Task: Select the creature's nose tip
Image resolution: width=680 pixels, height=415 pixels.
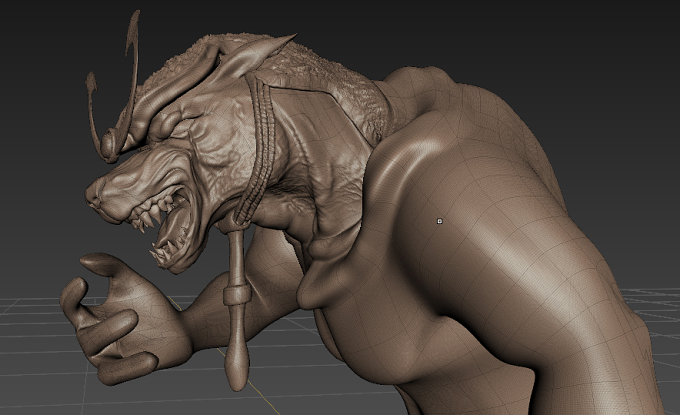Action: [92, 195]
